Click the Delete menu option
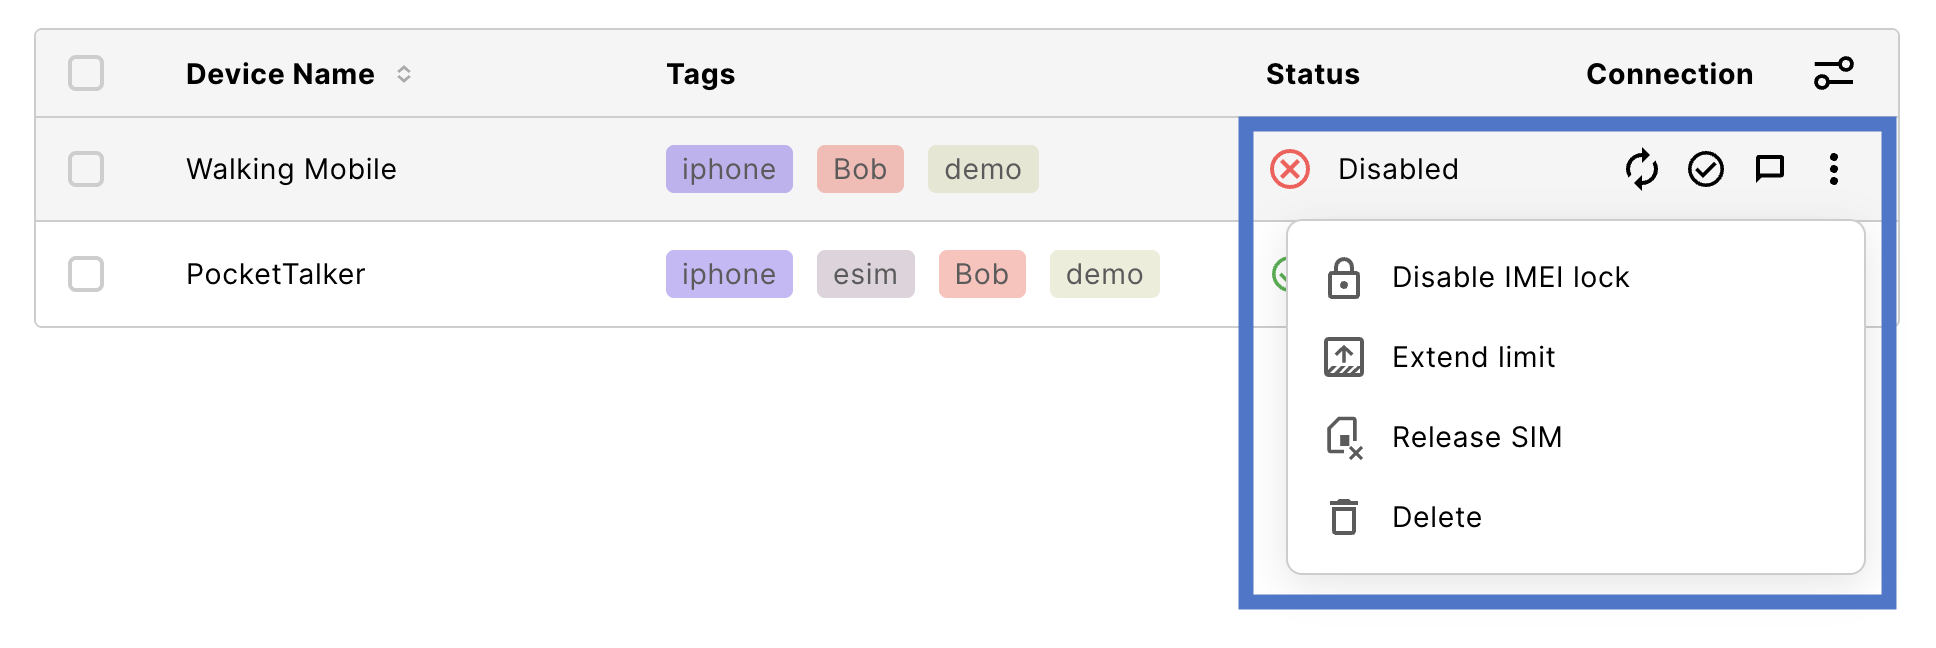 [1436, 517]
